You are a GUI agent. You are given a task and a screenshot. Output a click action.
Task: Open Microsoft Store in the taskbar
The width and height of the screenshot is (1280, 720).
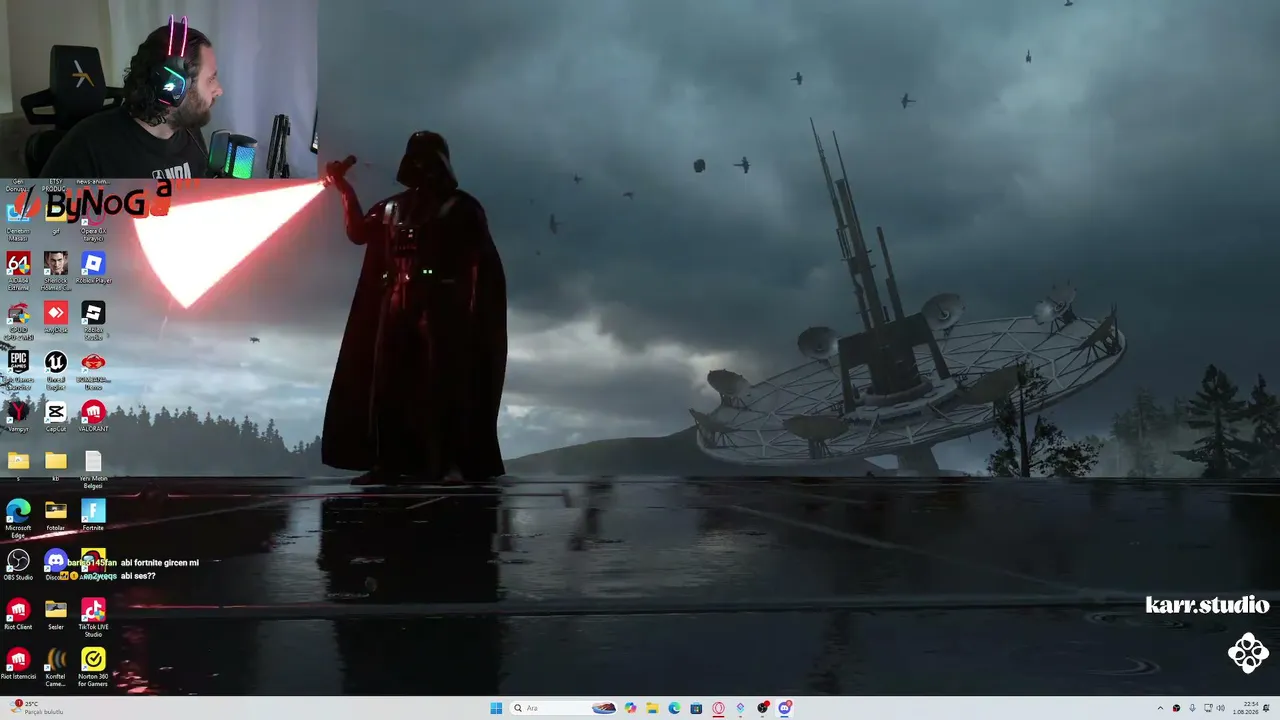696,708
